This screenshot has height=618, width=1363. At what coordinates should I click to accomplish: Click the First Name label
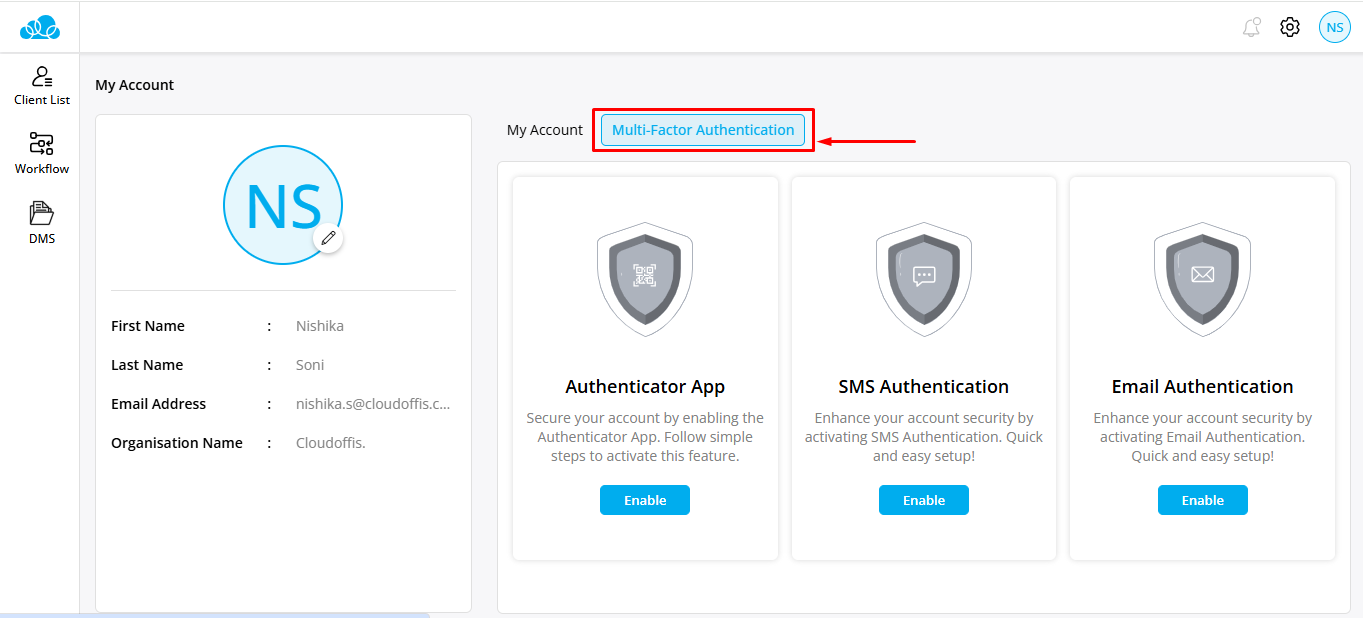click(148, 326)
